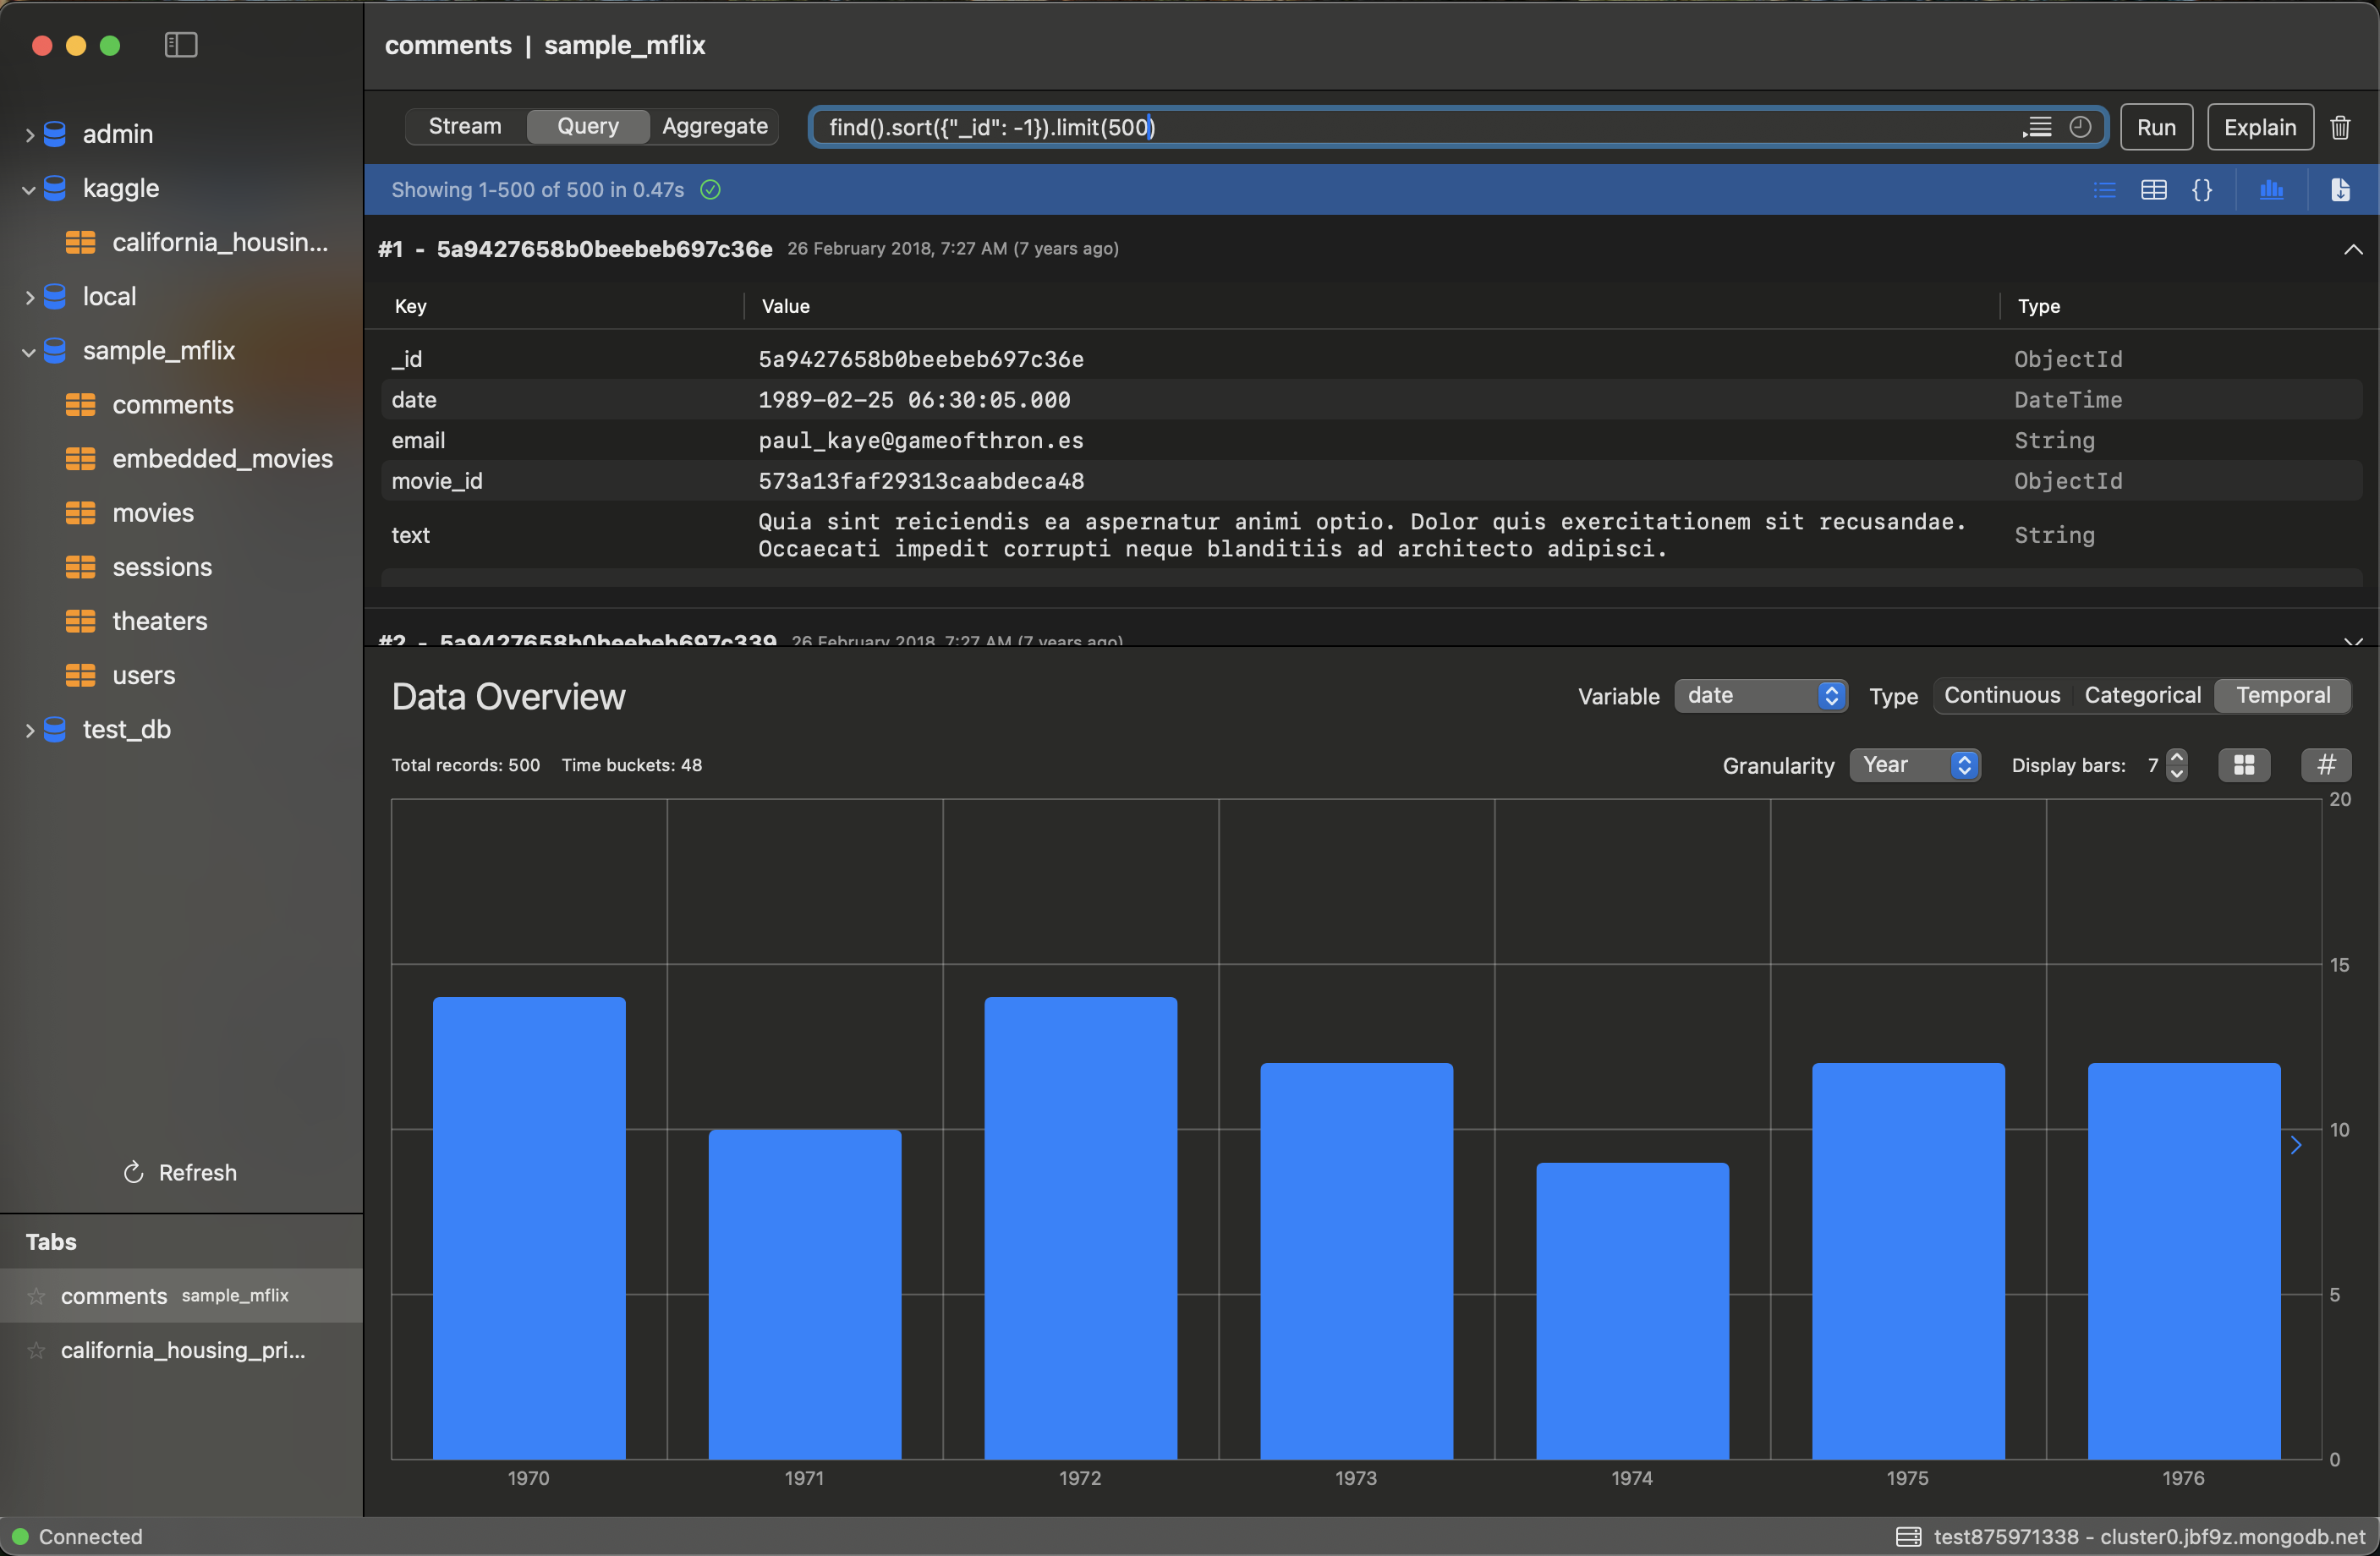
Task: Click the Explain button
Action: 2260,127
